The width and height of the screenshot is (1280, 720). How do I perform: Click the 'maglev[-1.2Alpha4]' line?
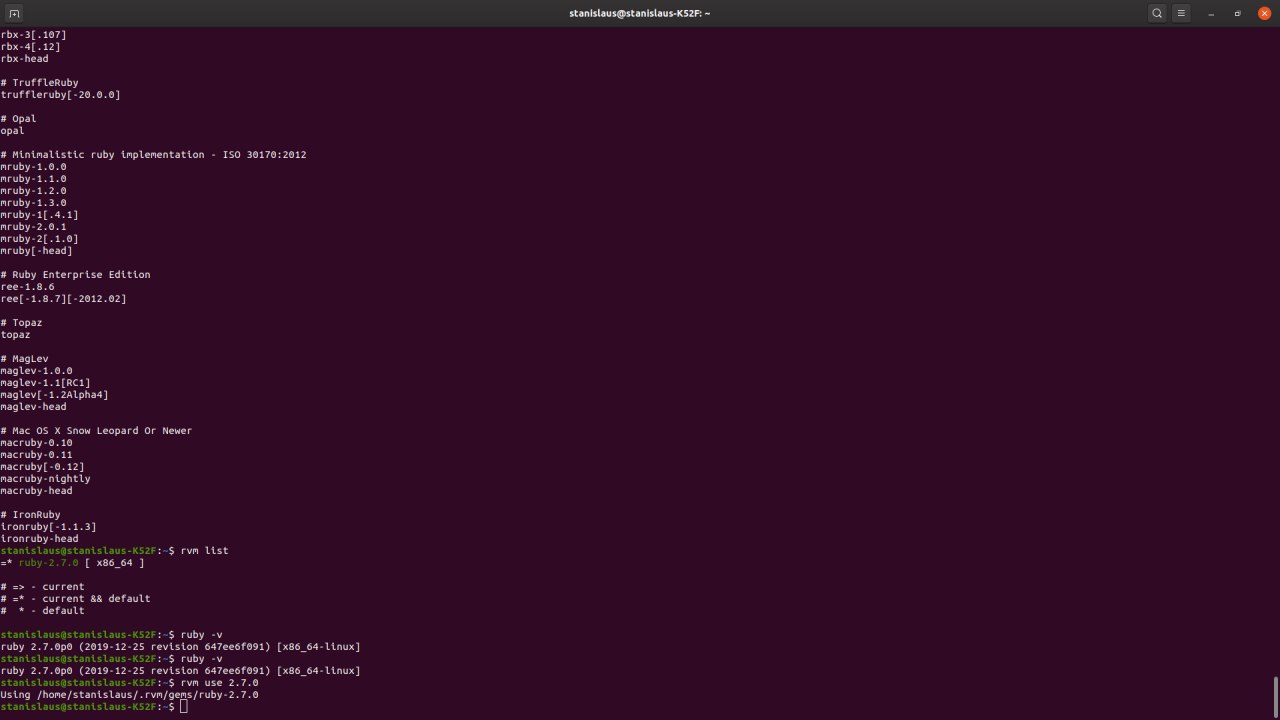(x=55, y=395)
